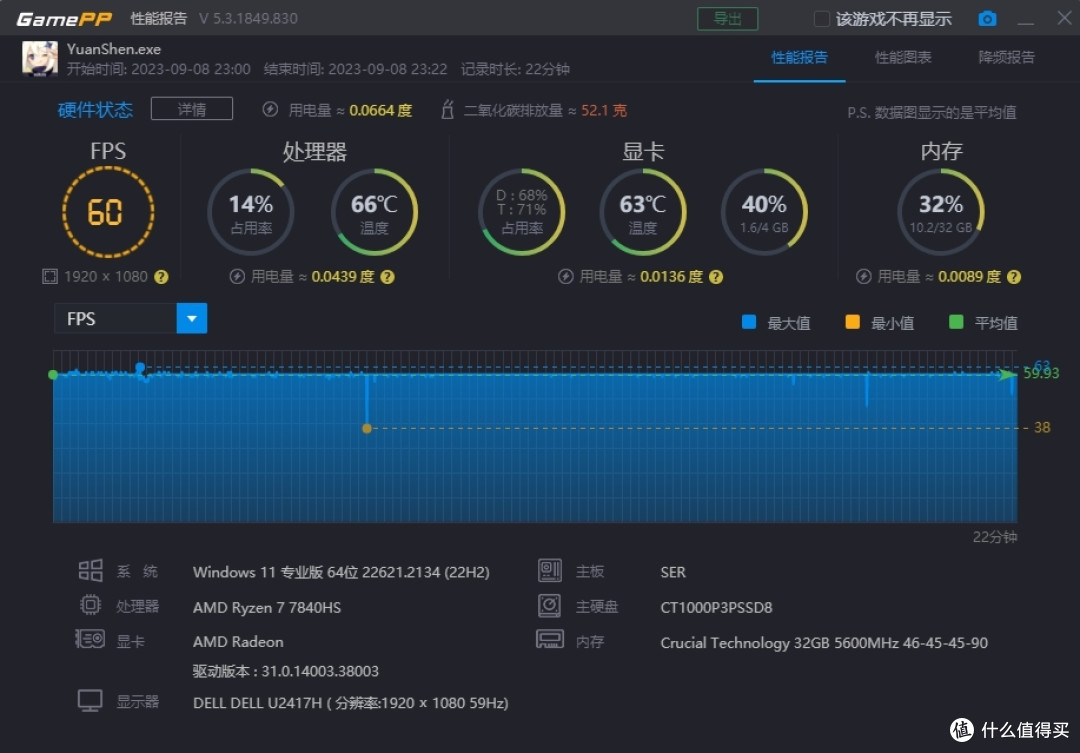
Task: Click the help icon beside 0.0439 度
Action: click(388, 277)
